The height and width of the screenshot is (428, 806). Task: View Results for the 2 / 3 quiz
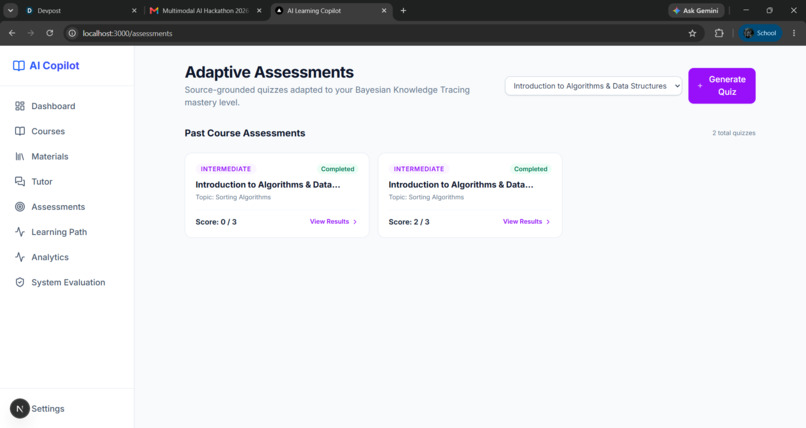click(526, 221)
